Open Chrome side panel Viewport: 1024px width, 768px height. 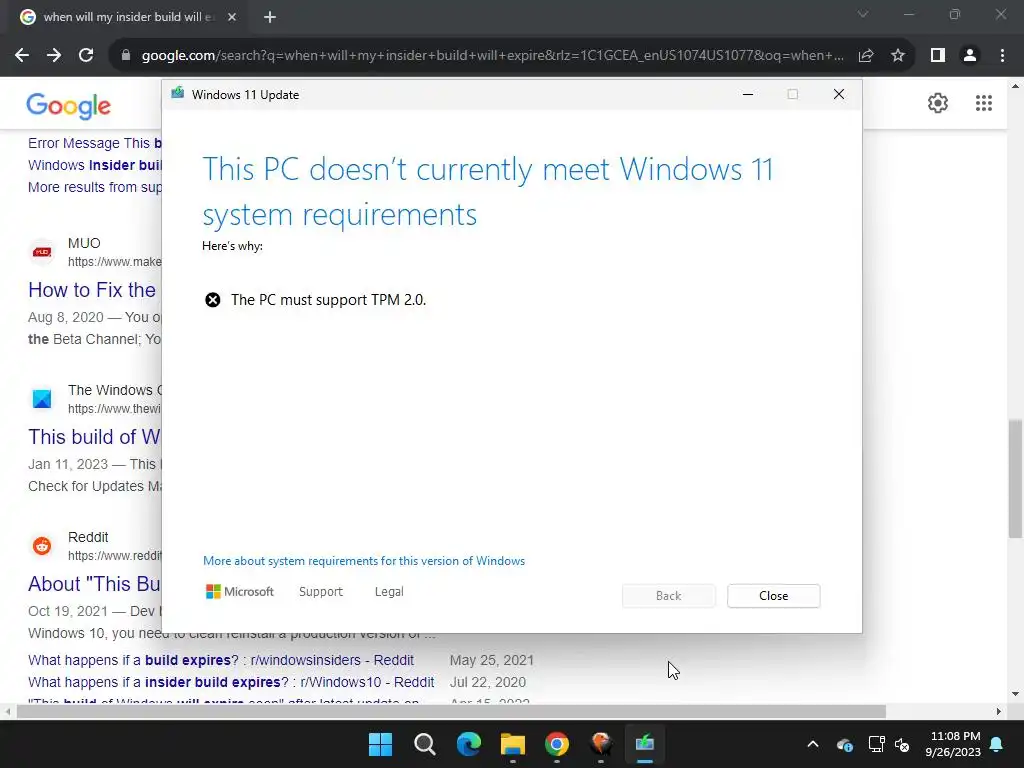pyautogui.click(x=938, y=56)
